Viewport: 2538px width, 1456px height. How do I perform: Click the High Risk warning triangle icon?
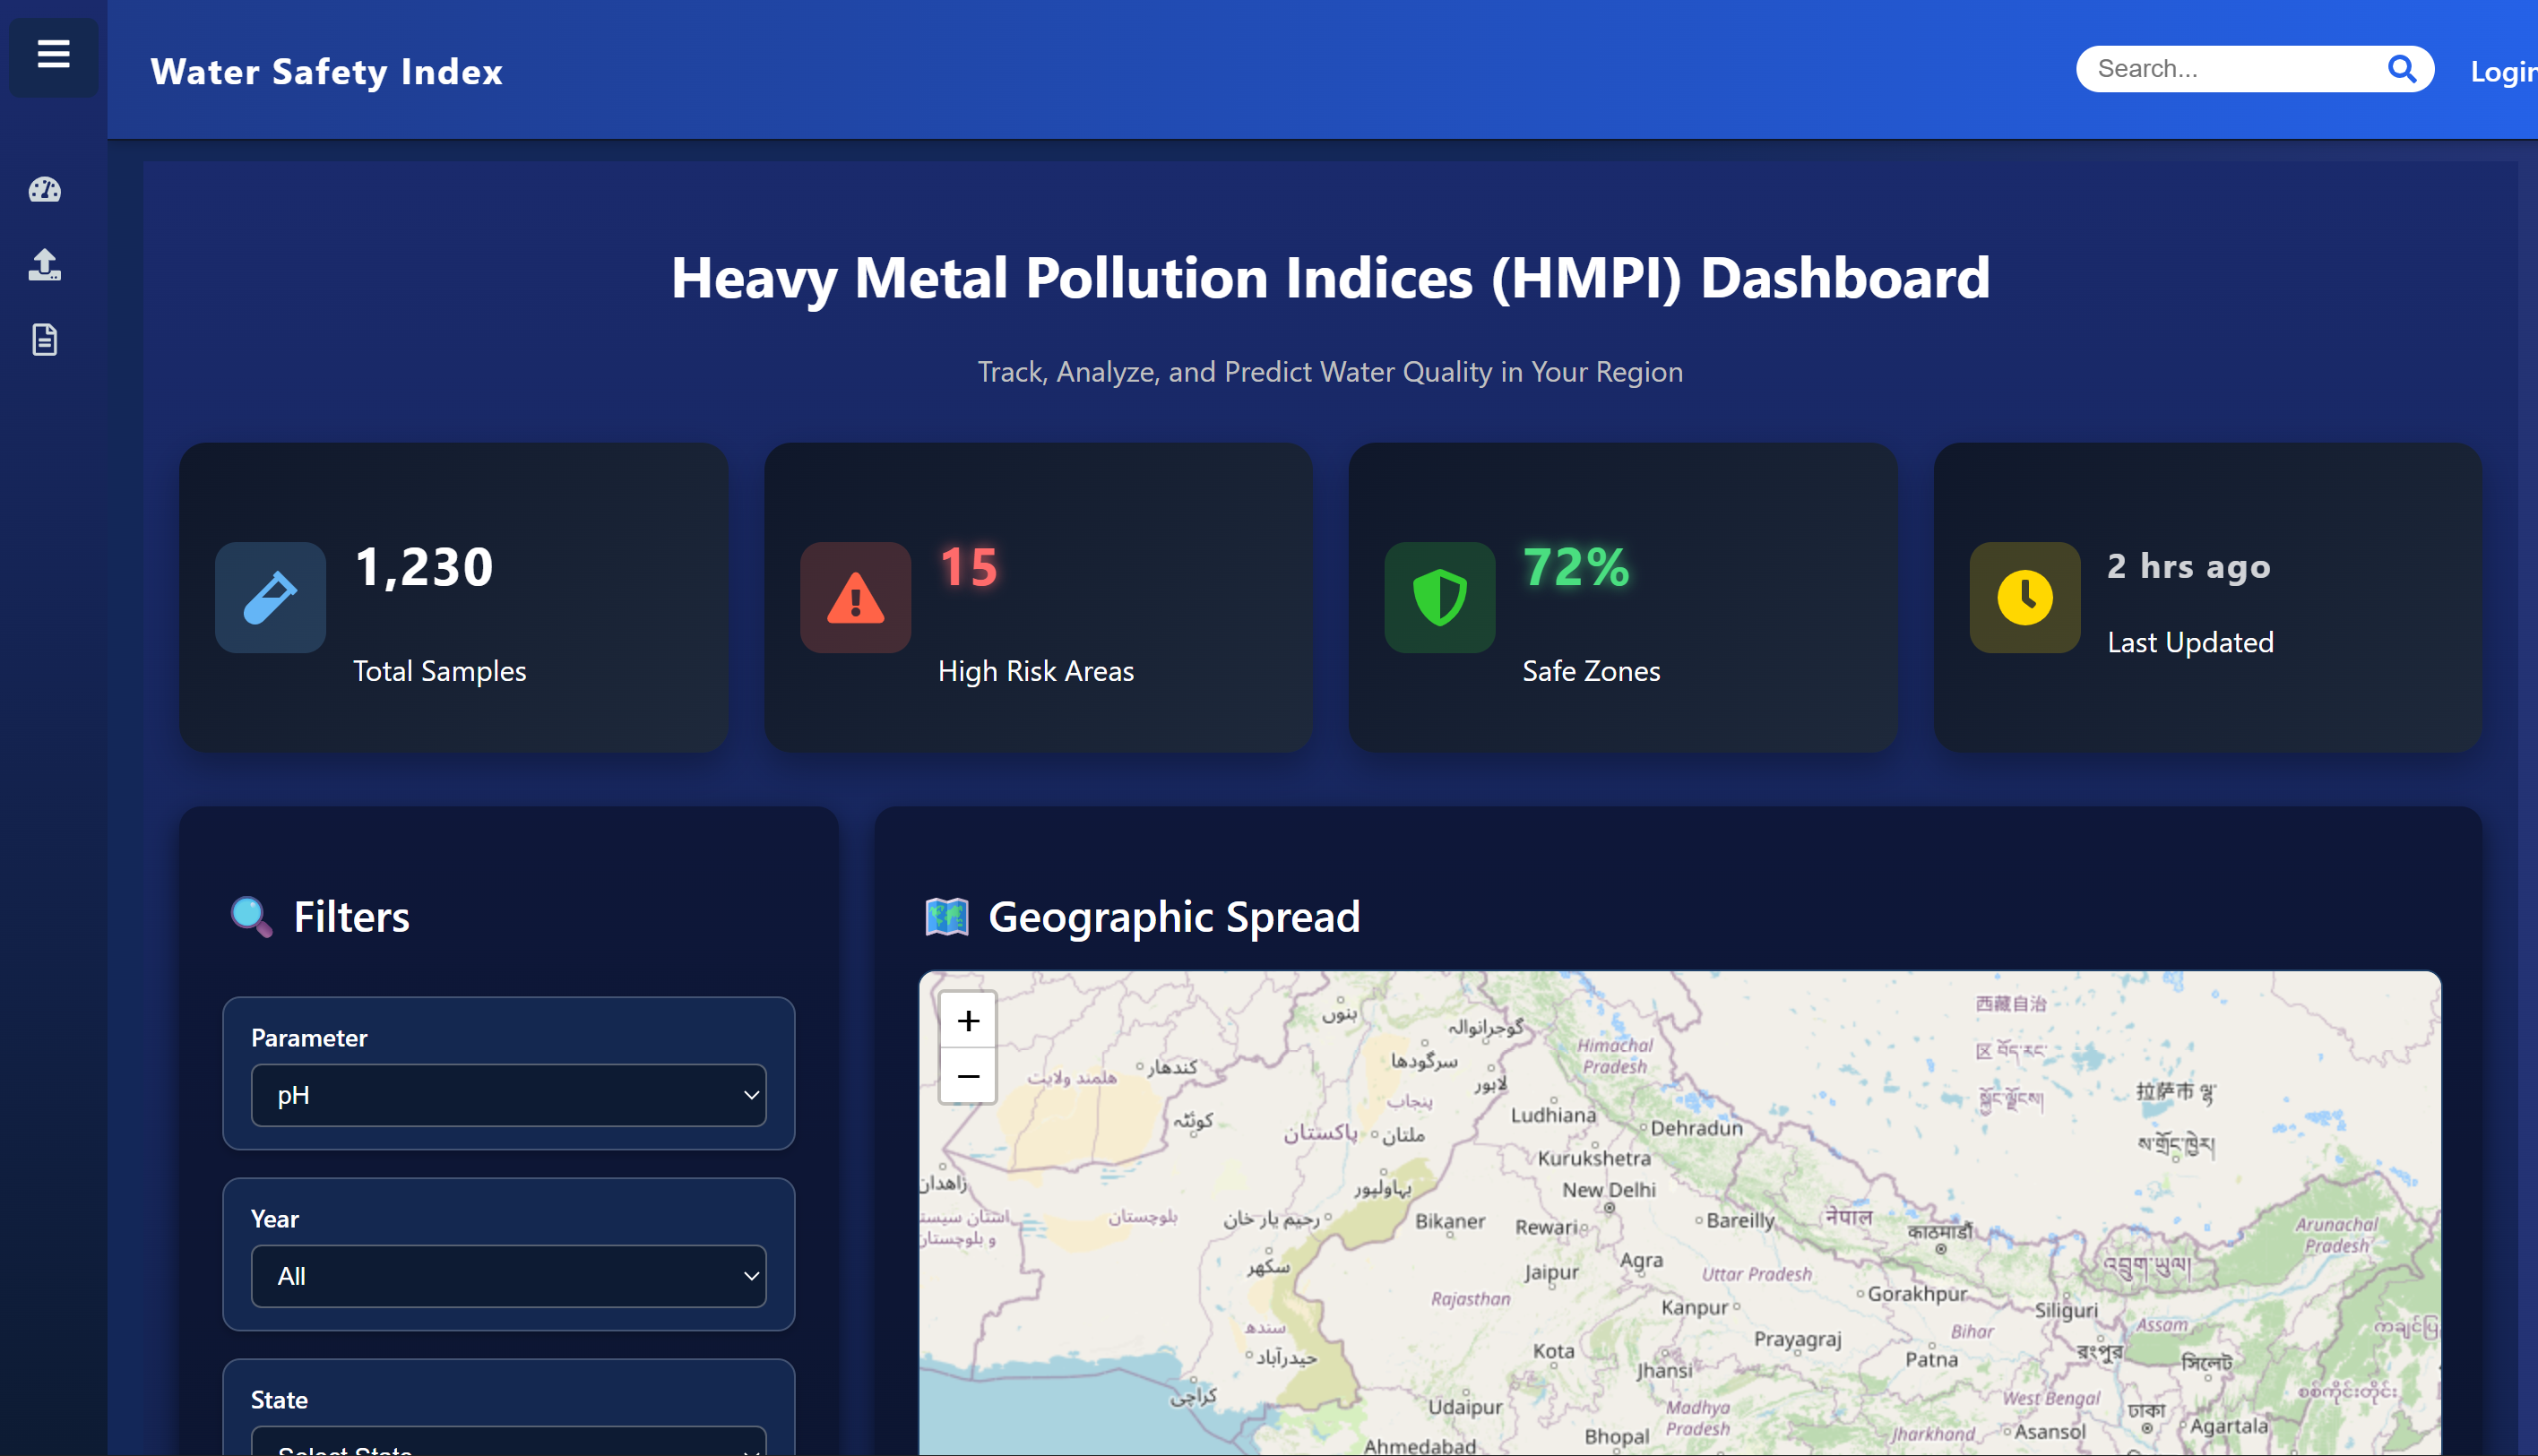point(855,598)
